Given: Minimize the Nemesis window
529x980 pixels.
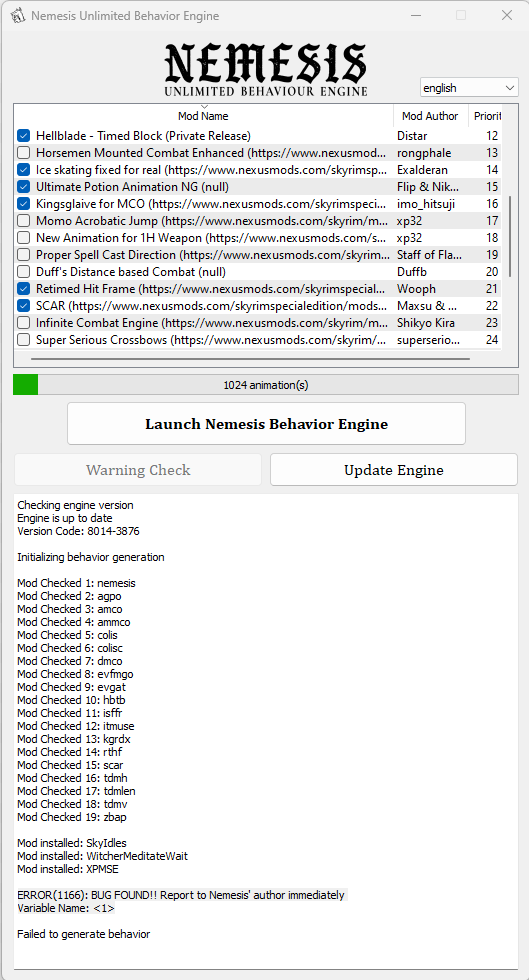Looking at the screenshot, I should (x=415, y=16).
